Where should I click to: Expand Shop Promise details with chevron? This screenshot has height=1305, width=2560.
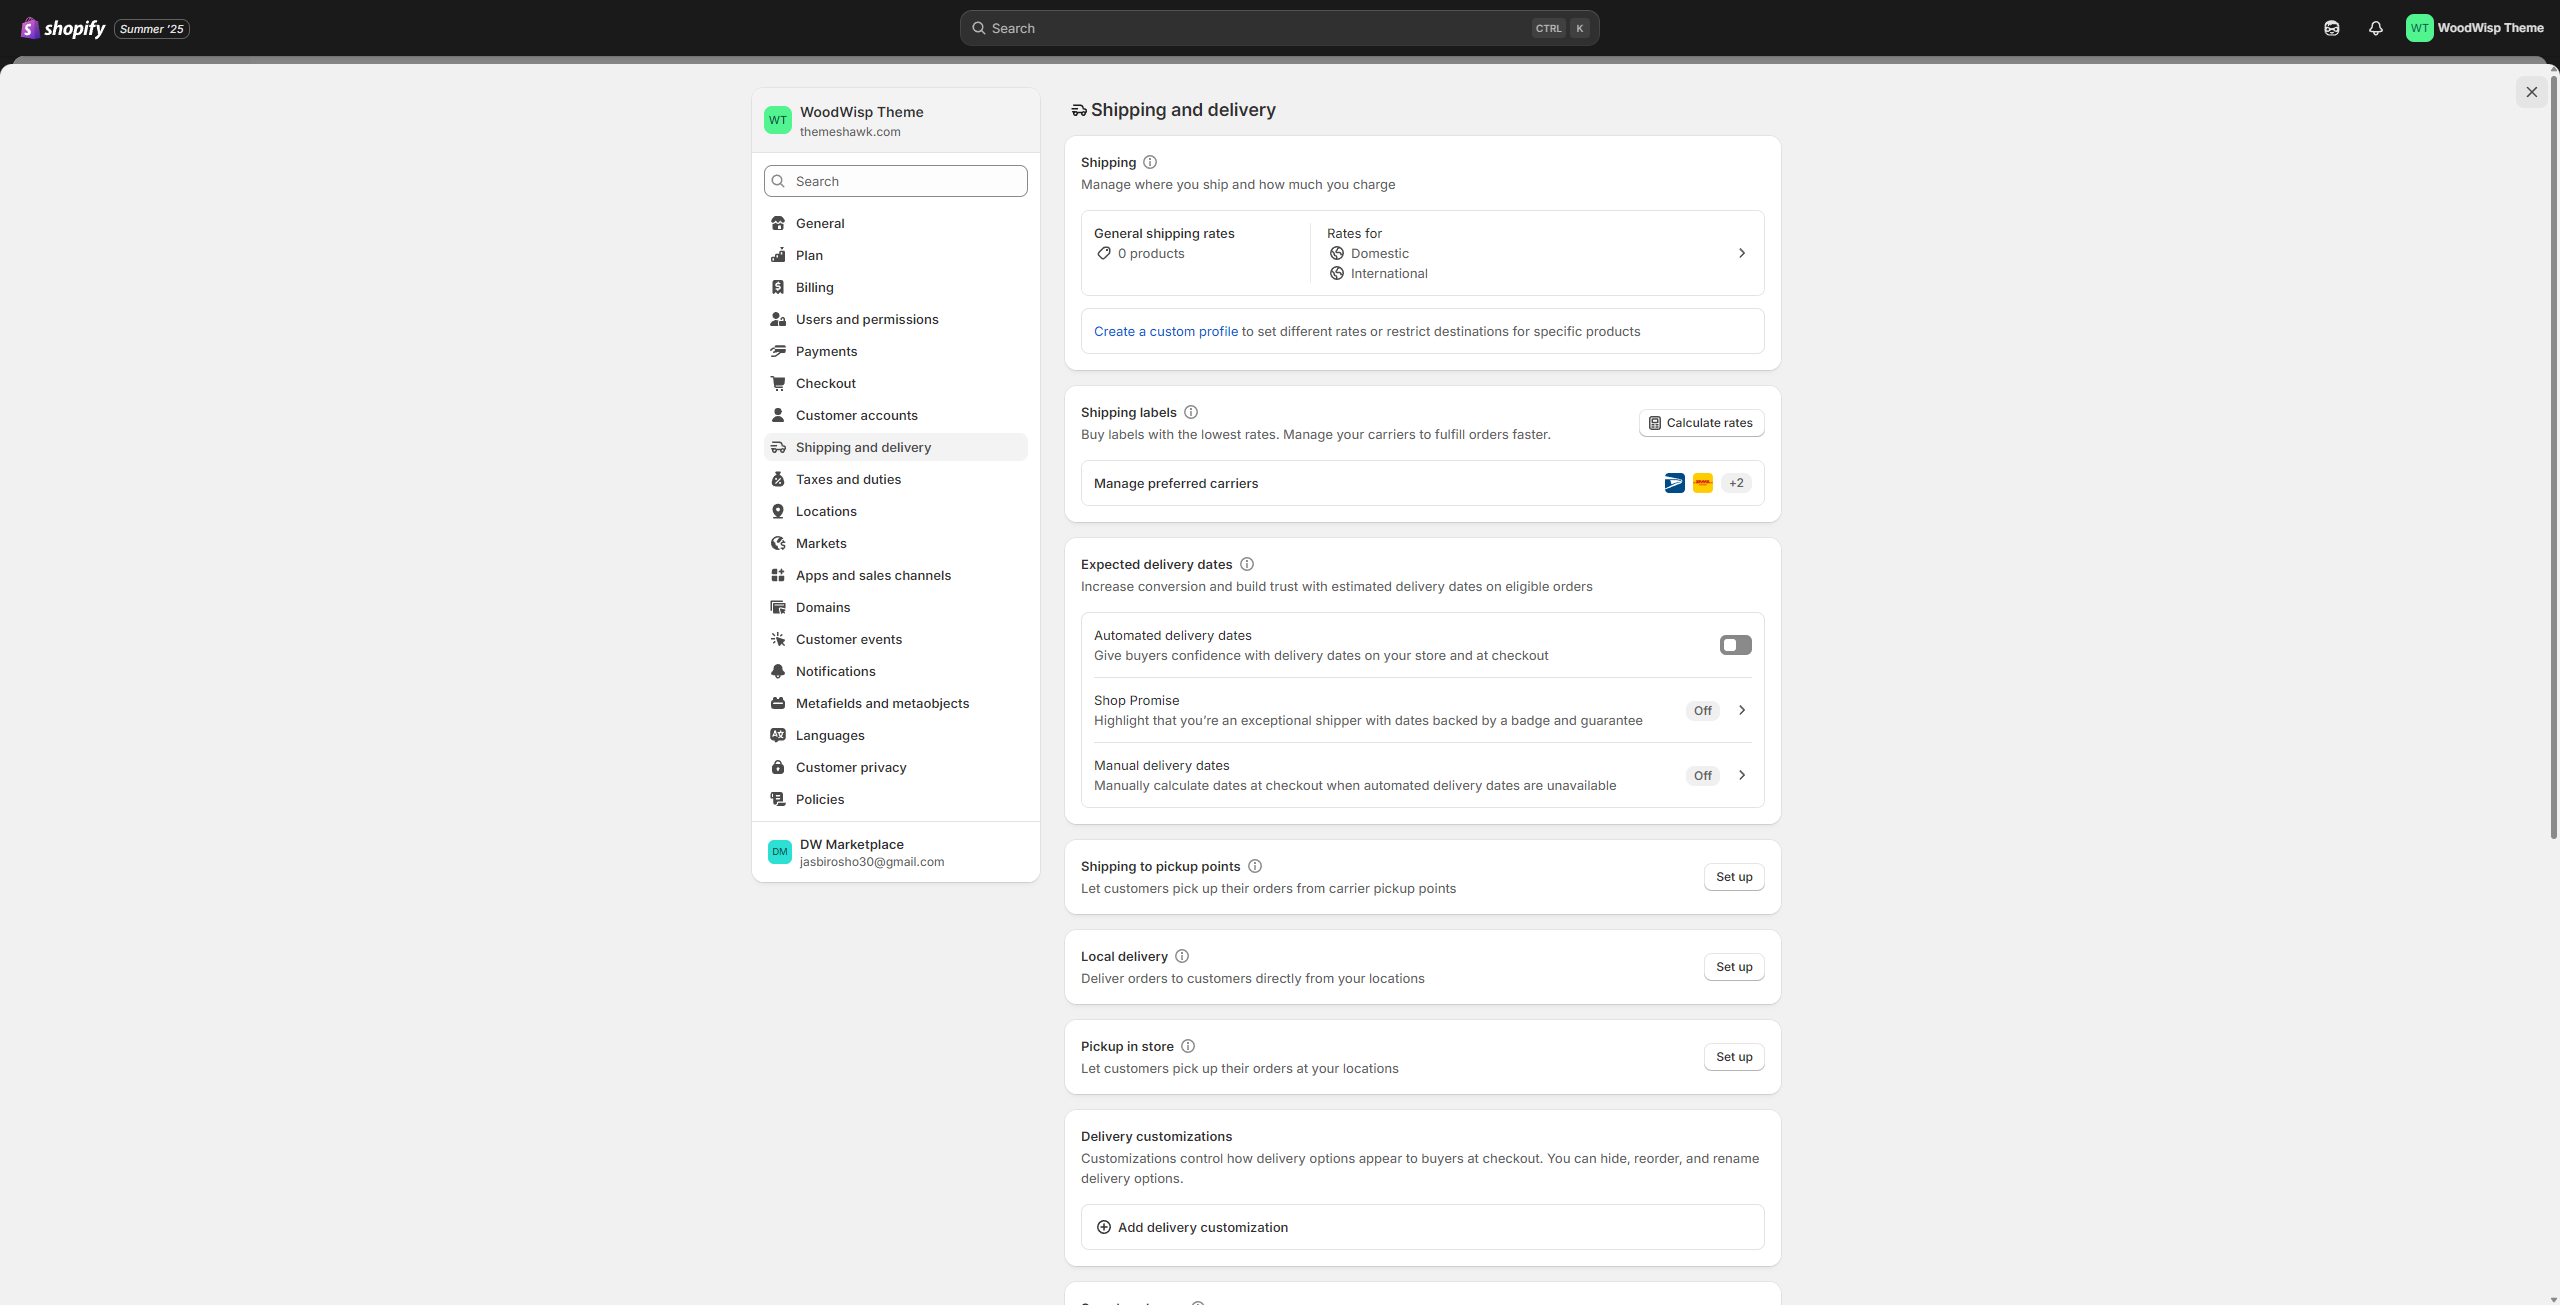pyautogui.click(x=1742, y=710)
